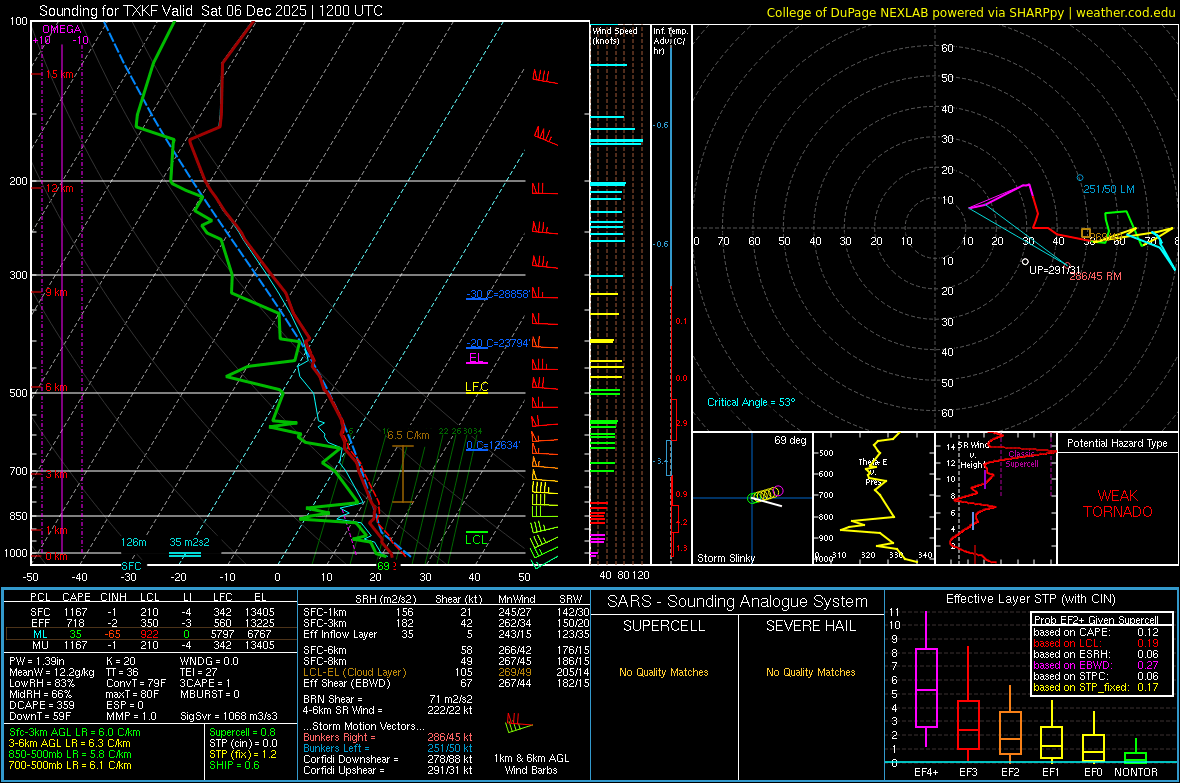Screen dimensions: 1180x783
Task: Click the yellow LFC level label
Action: click(x=476, y=387)
